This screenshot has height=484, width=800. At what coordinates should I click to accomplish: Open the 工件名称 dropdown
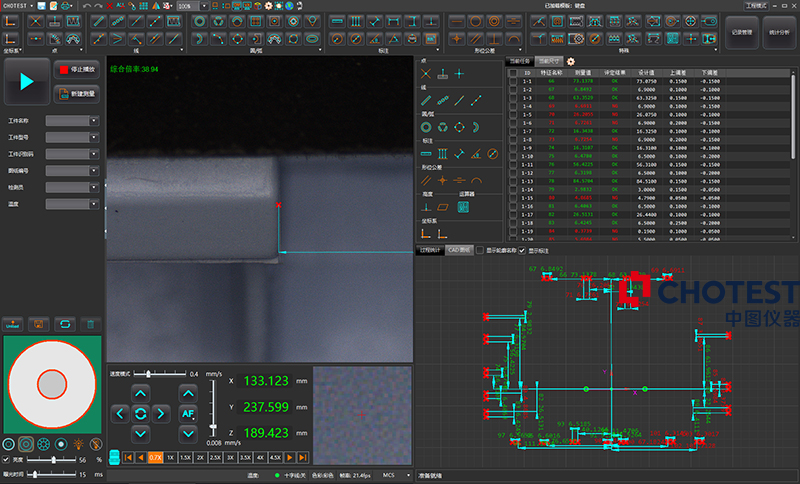94,121
